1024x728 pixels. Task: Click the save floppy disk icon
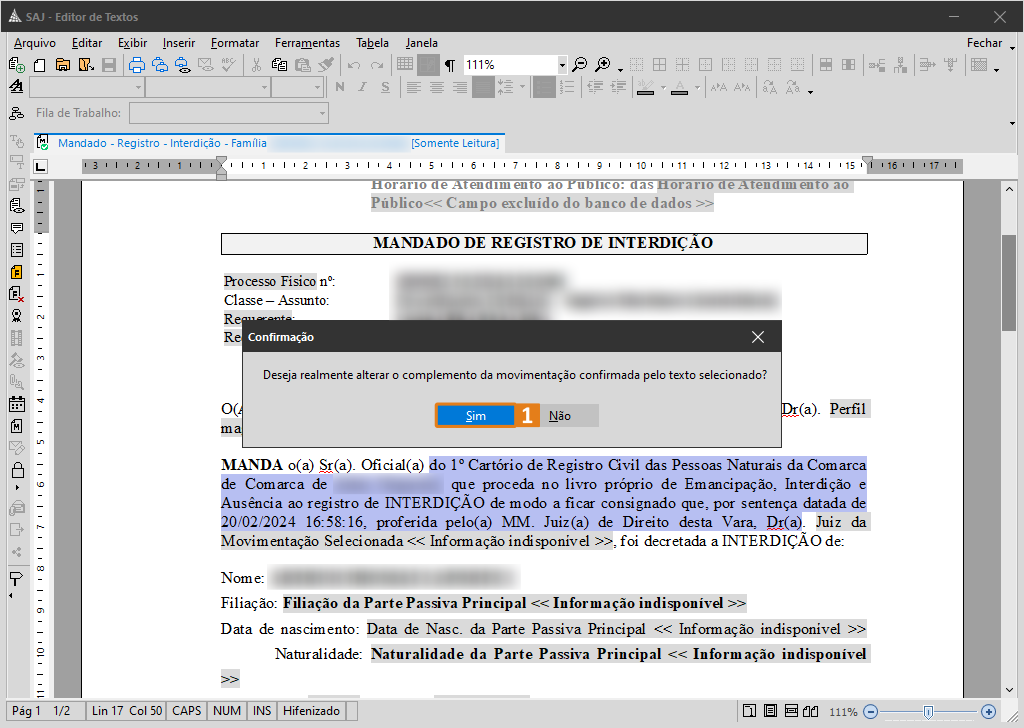coord(109,65)
